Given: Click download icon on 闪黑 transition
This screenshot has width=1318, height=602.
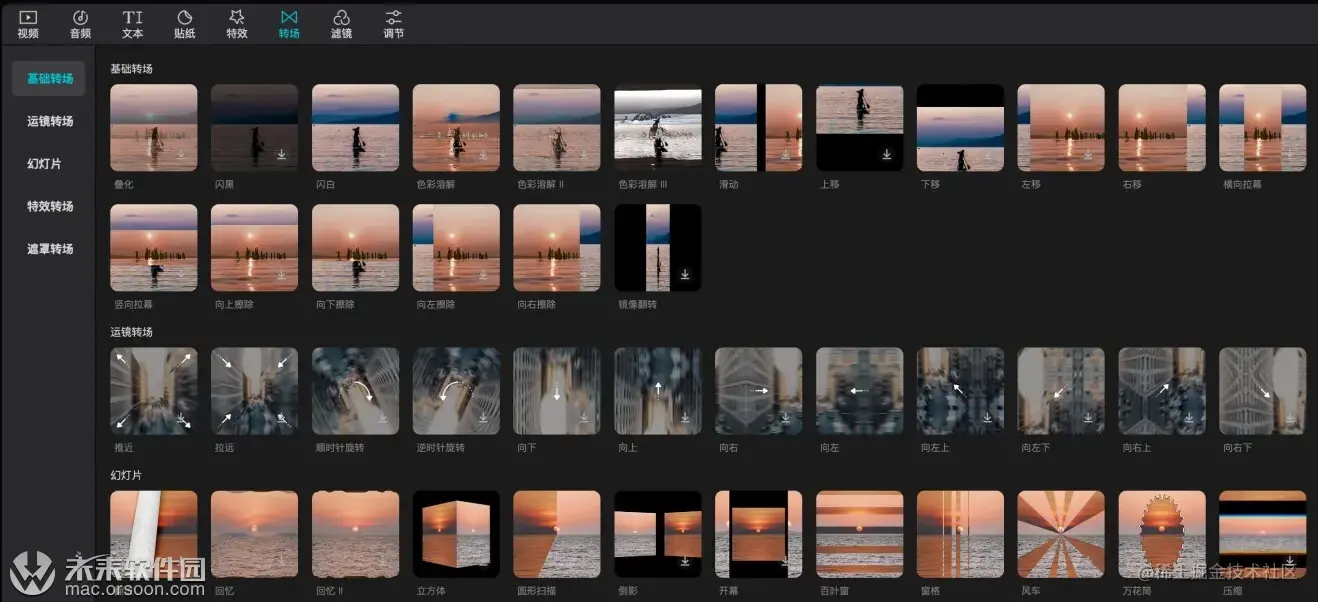Looking at the screenshot, I should pos(282,154).
